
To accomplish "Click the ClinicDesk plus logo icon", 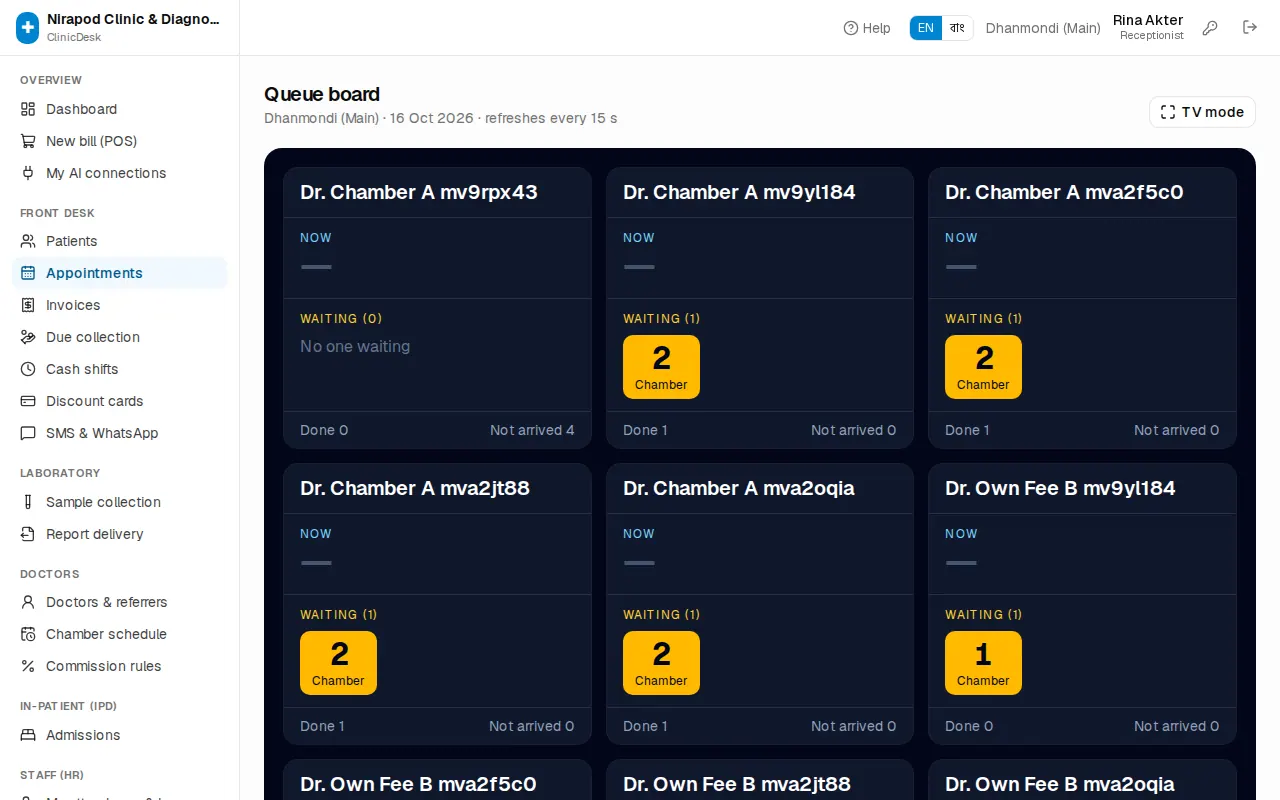I will point(28,28).
